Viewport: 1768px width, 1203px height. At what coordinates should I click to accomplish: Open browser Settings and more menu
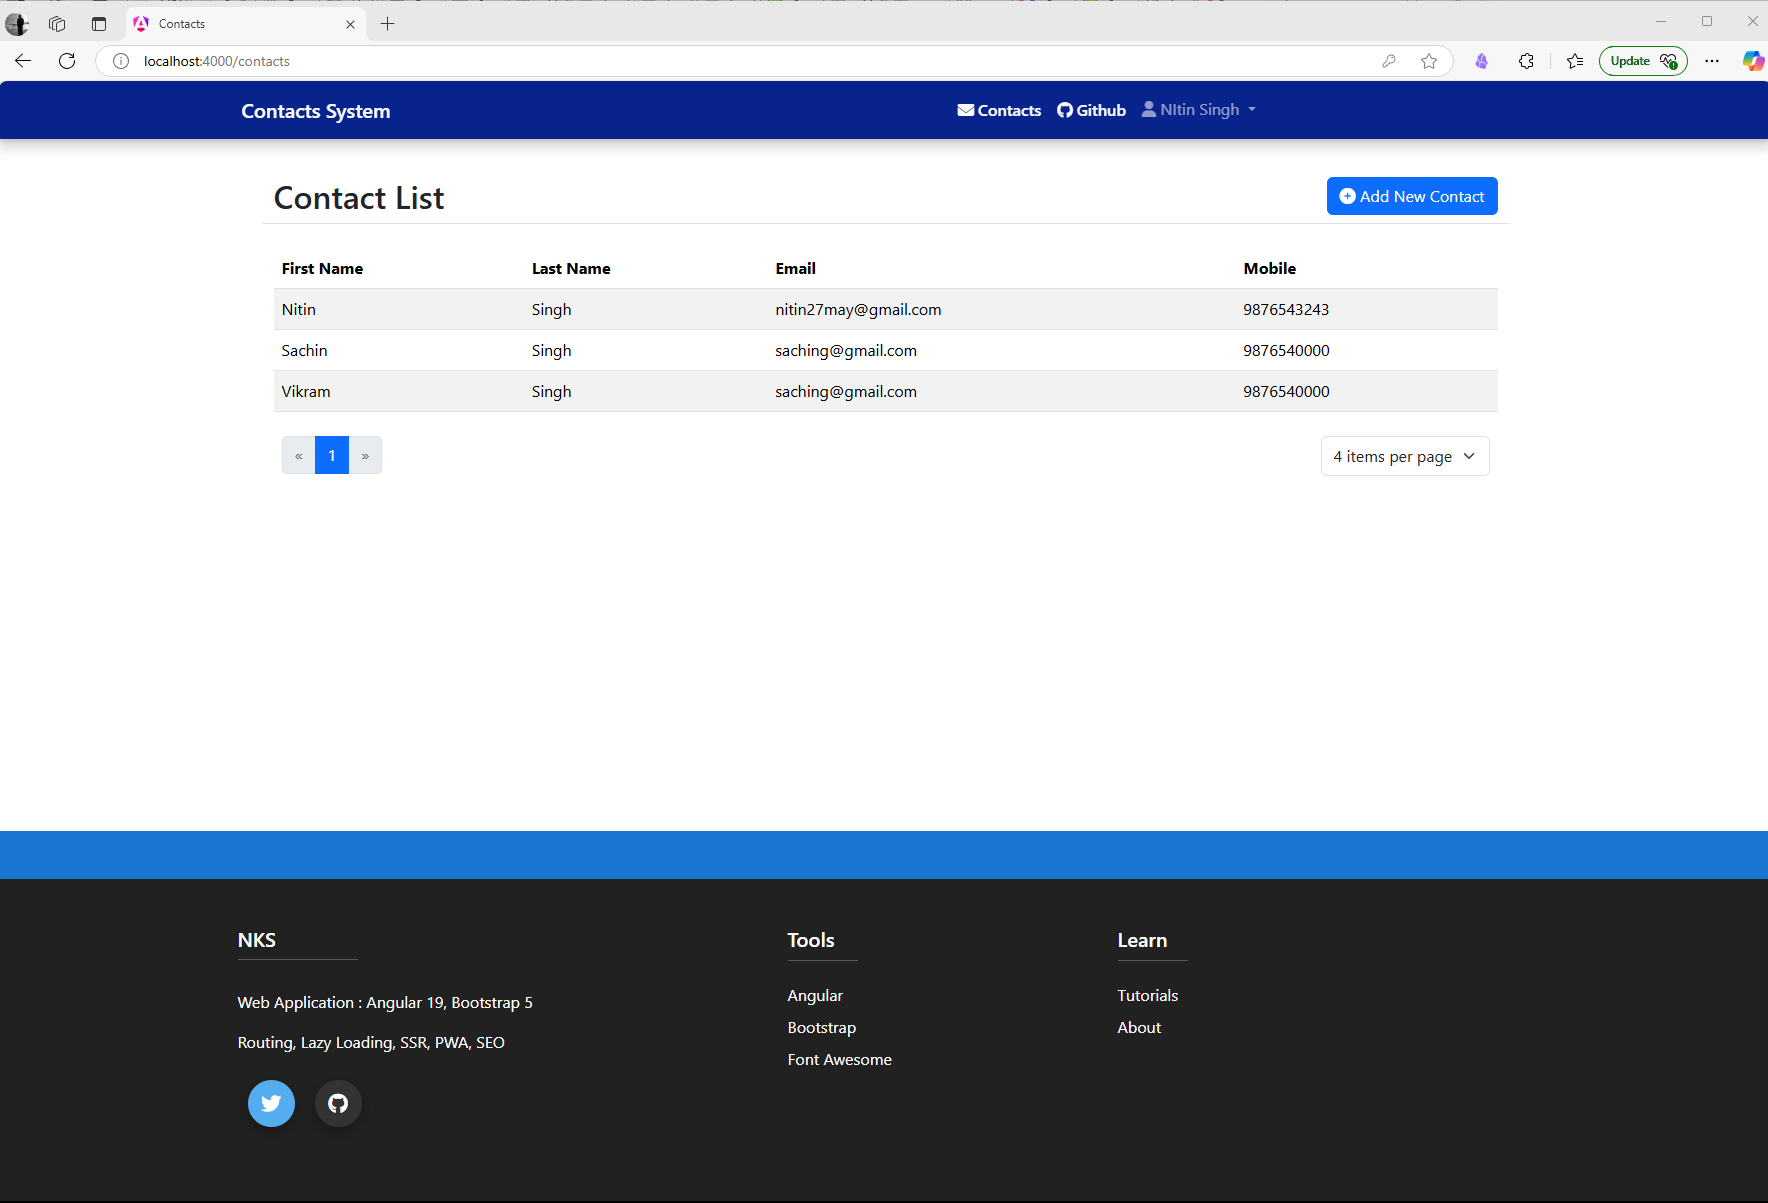(x=1712, y=61)
